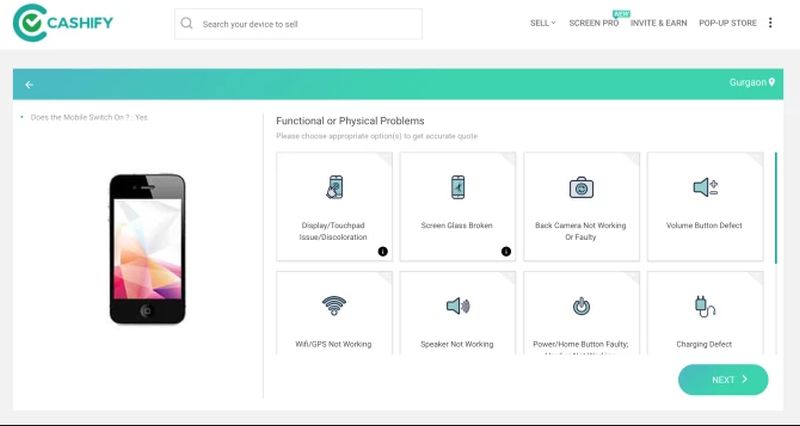Select the Screen Glass Broken card
Image resolution: width=800 pixels, height=426 pixels.
pos(458,207)
